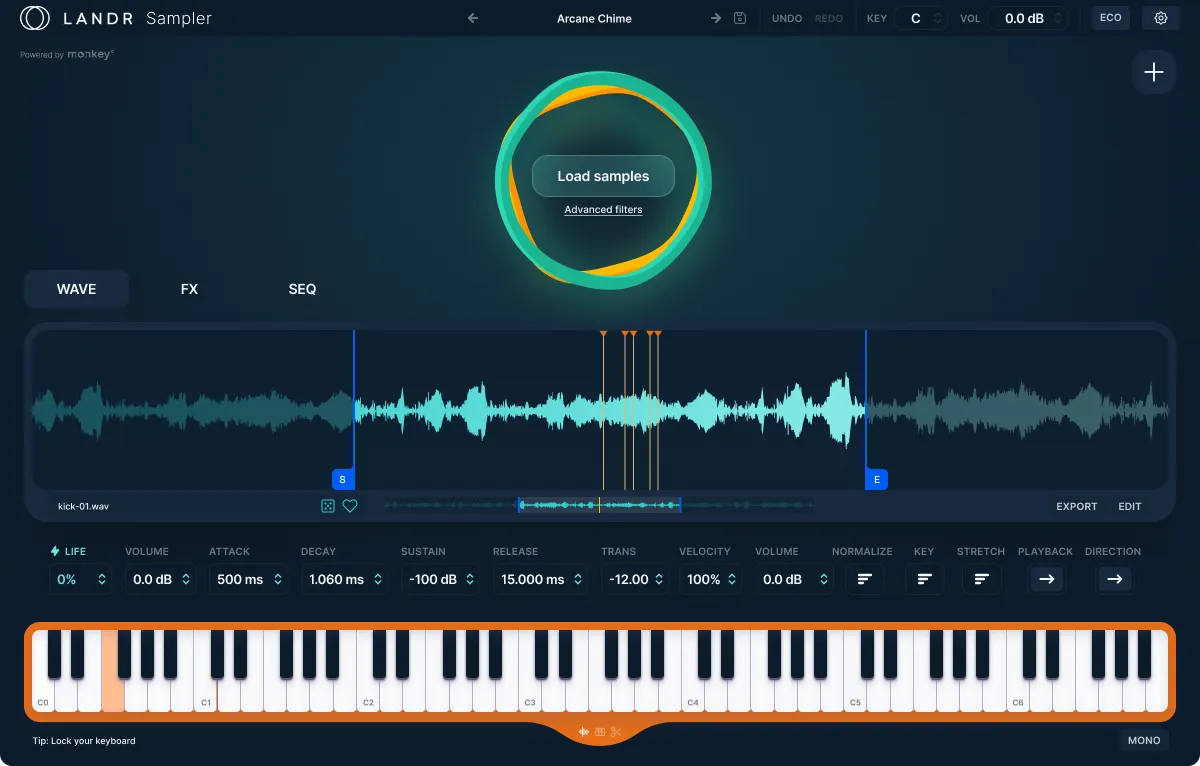This screenshot has width=1200, height=766.
Task: Open the KEY dropdown showing C
Action: (x=921, y=18)
